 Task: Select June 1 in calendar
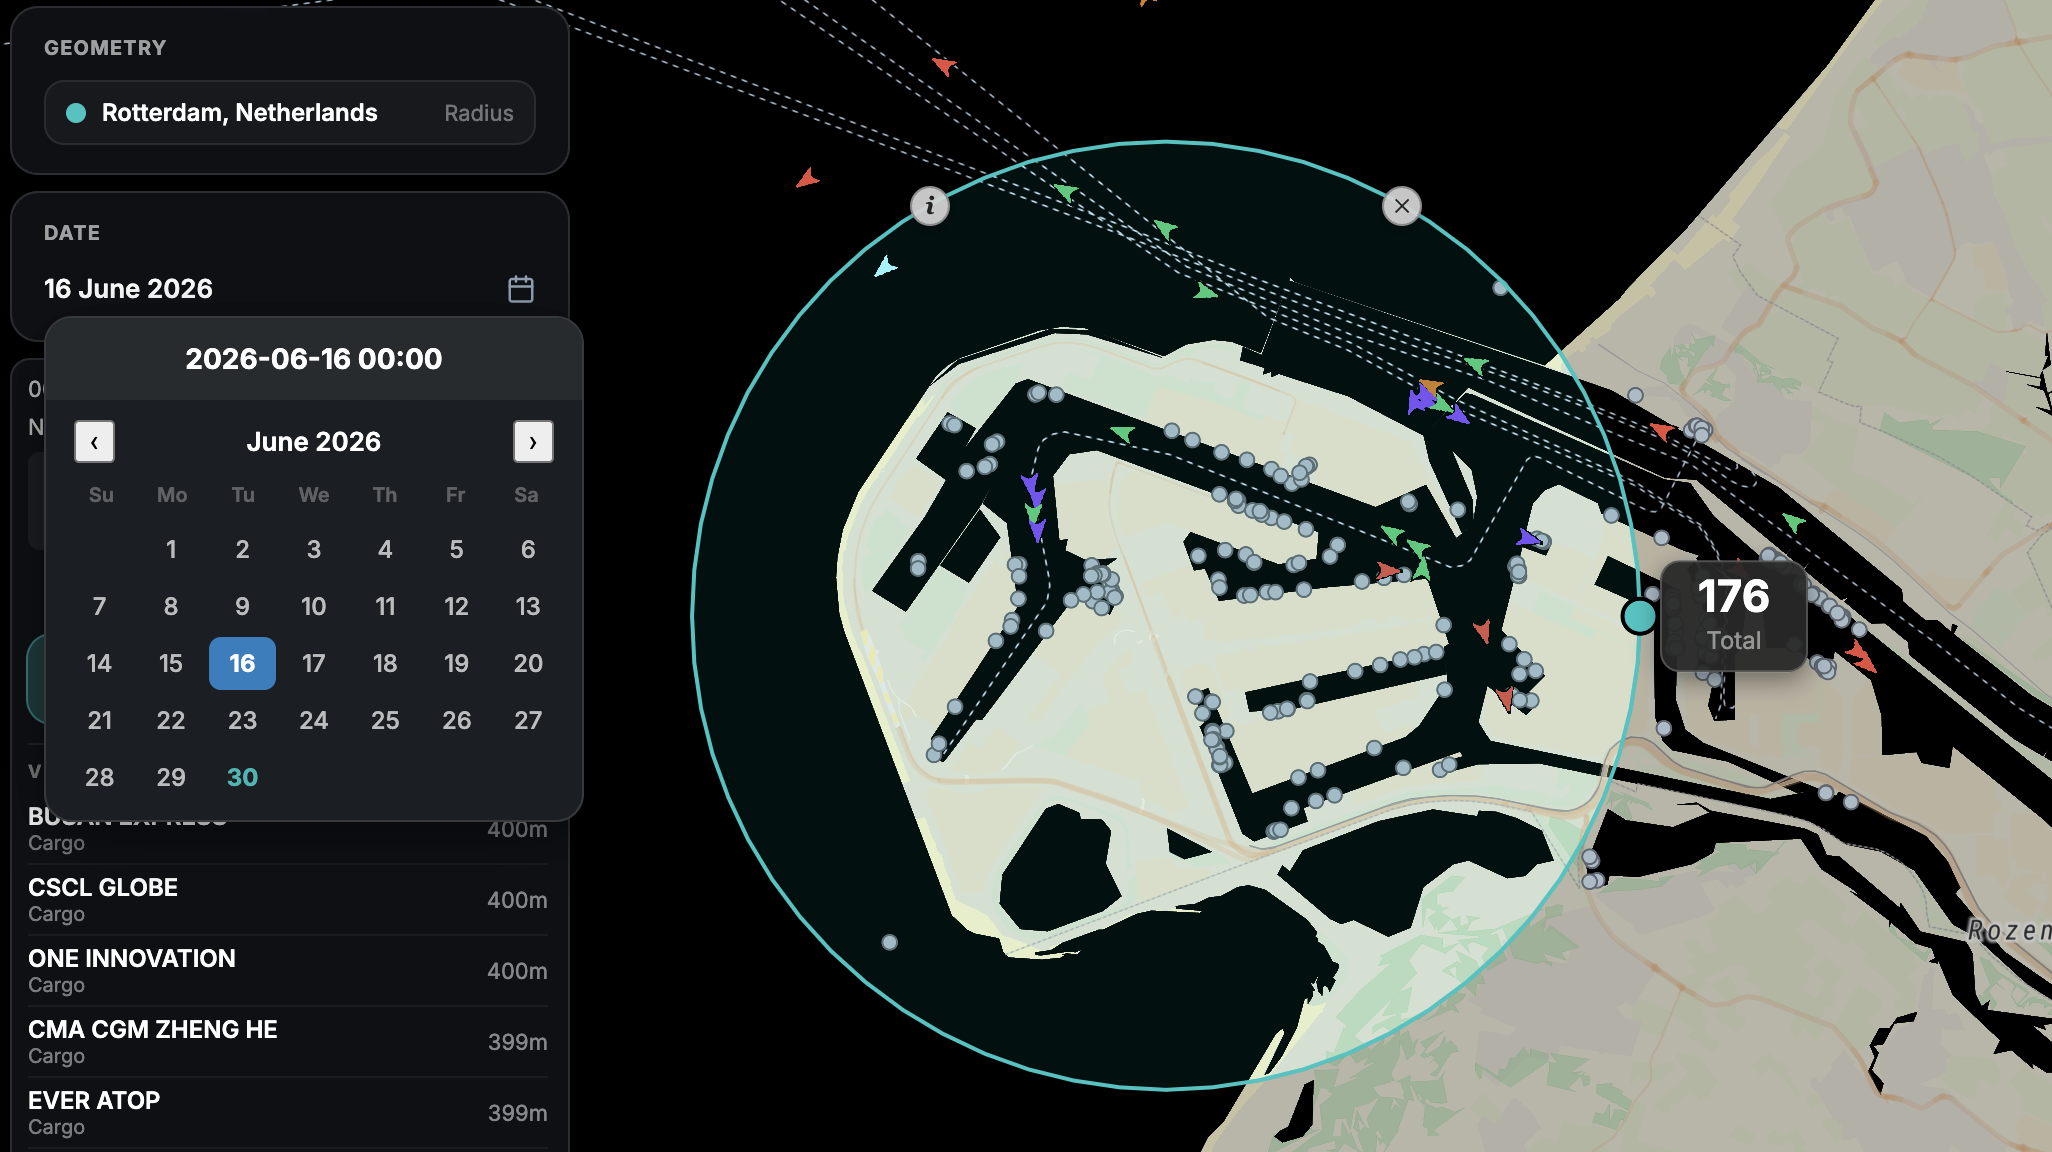171,549
